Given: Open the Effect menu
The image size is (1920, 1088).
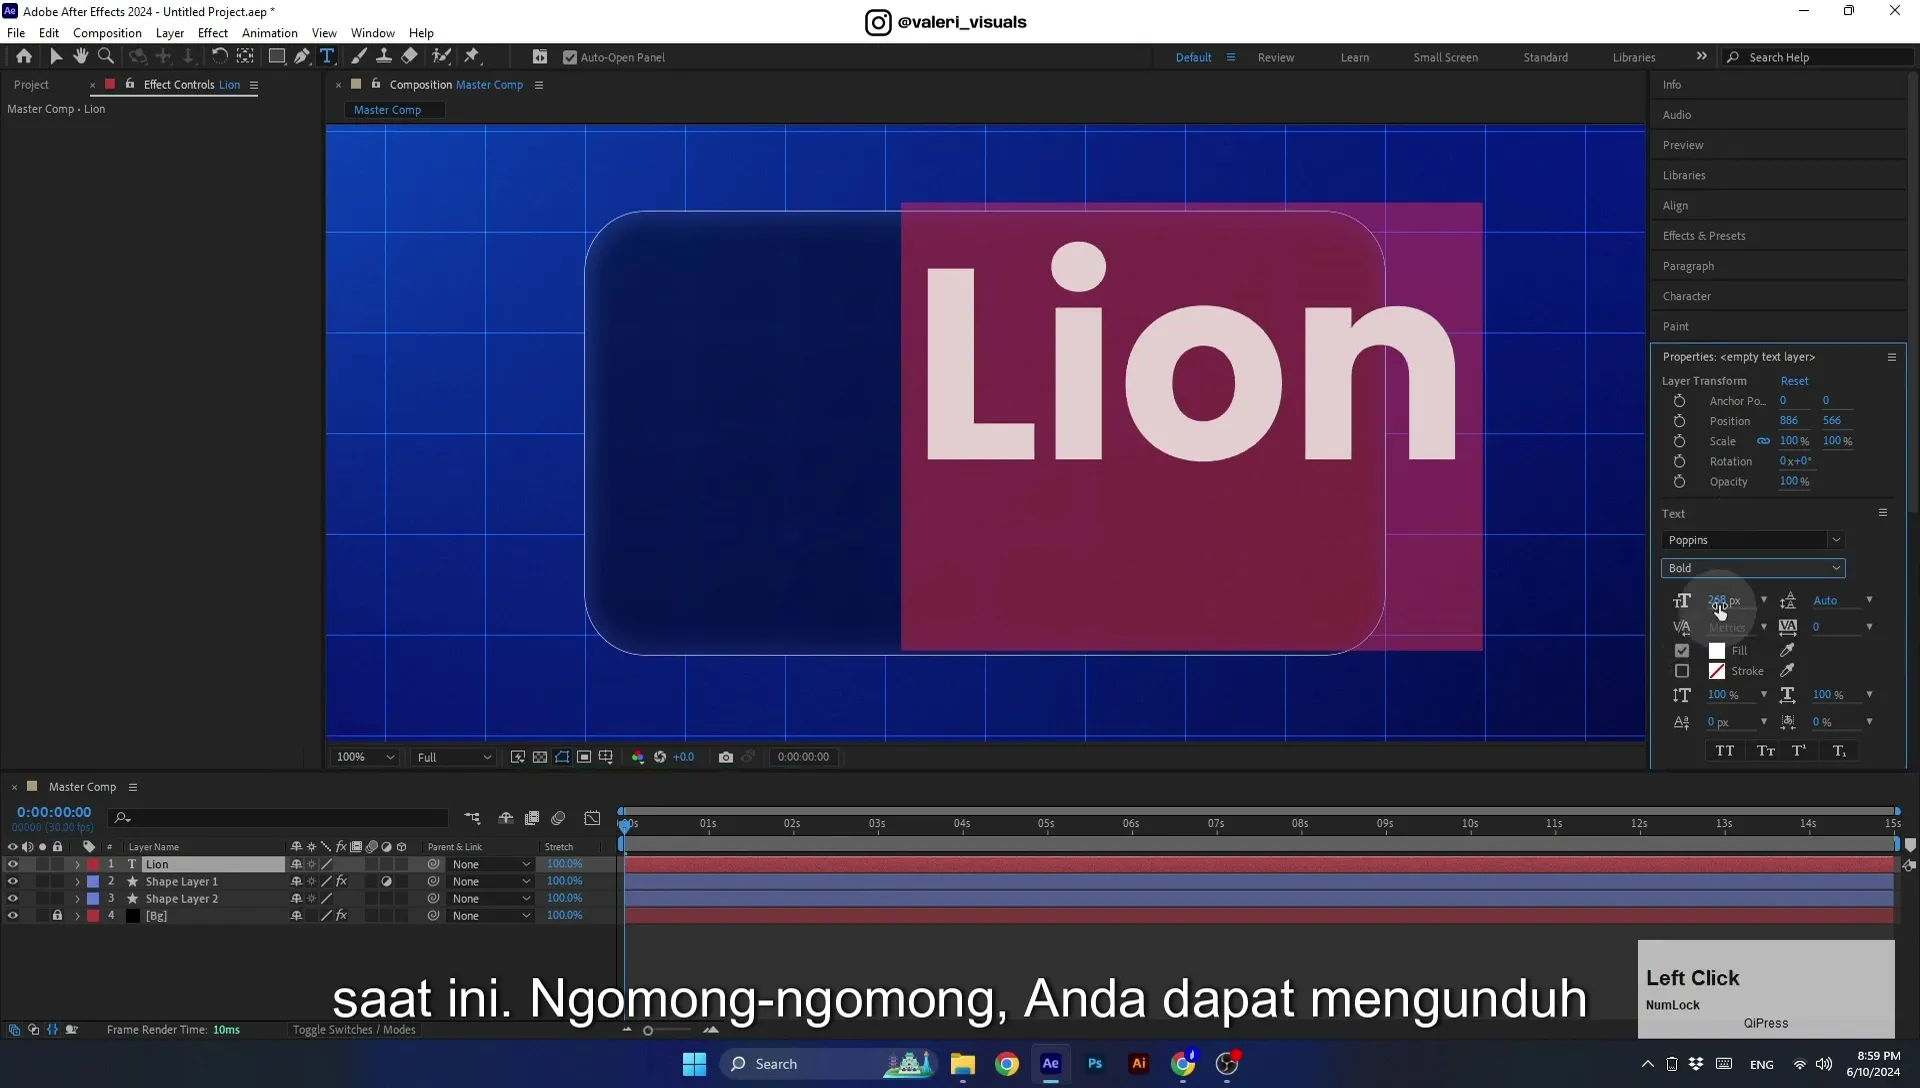Looking at the screenshot, I should pyautogui.click(x=213, y=33).
